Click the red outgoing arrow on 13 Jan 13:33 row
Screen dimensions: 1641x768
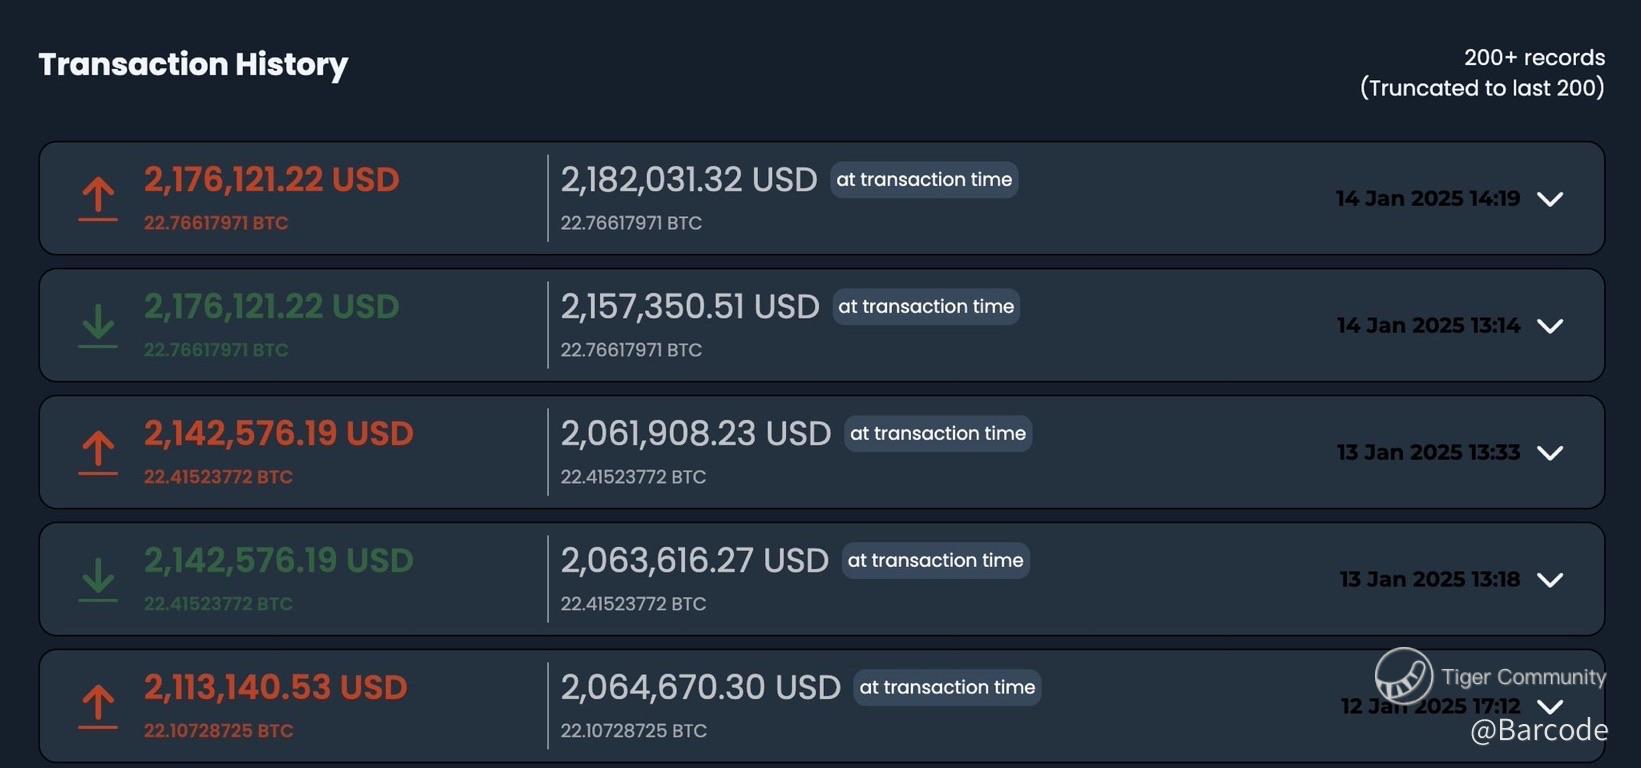(98, 453)
